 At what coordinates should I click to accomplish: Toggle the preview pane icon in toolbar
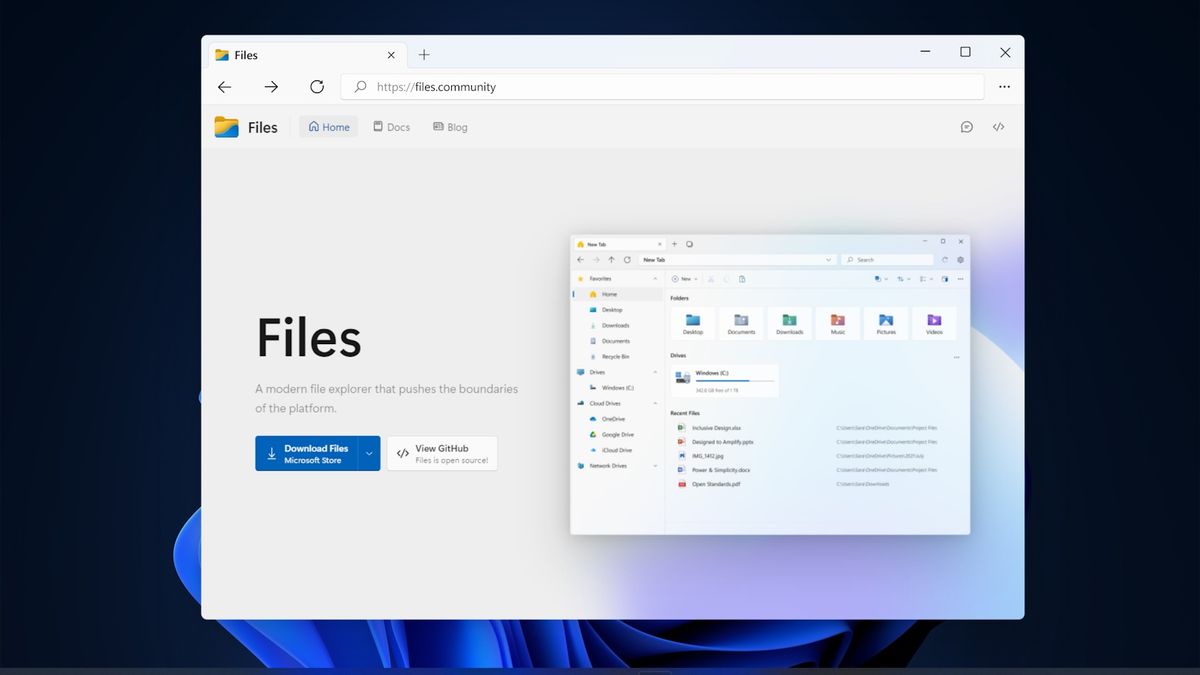(945, 279)
